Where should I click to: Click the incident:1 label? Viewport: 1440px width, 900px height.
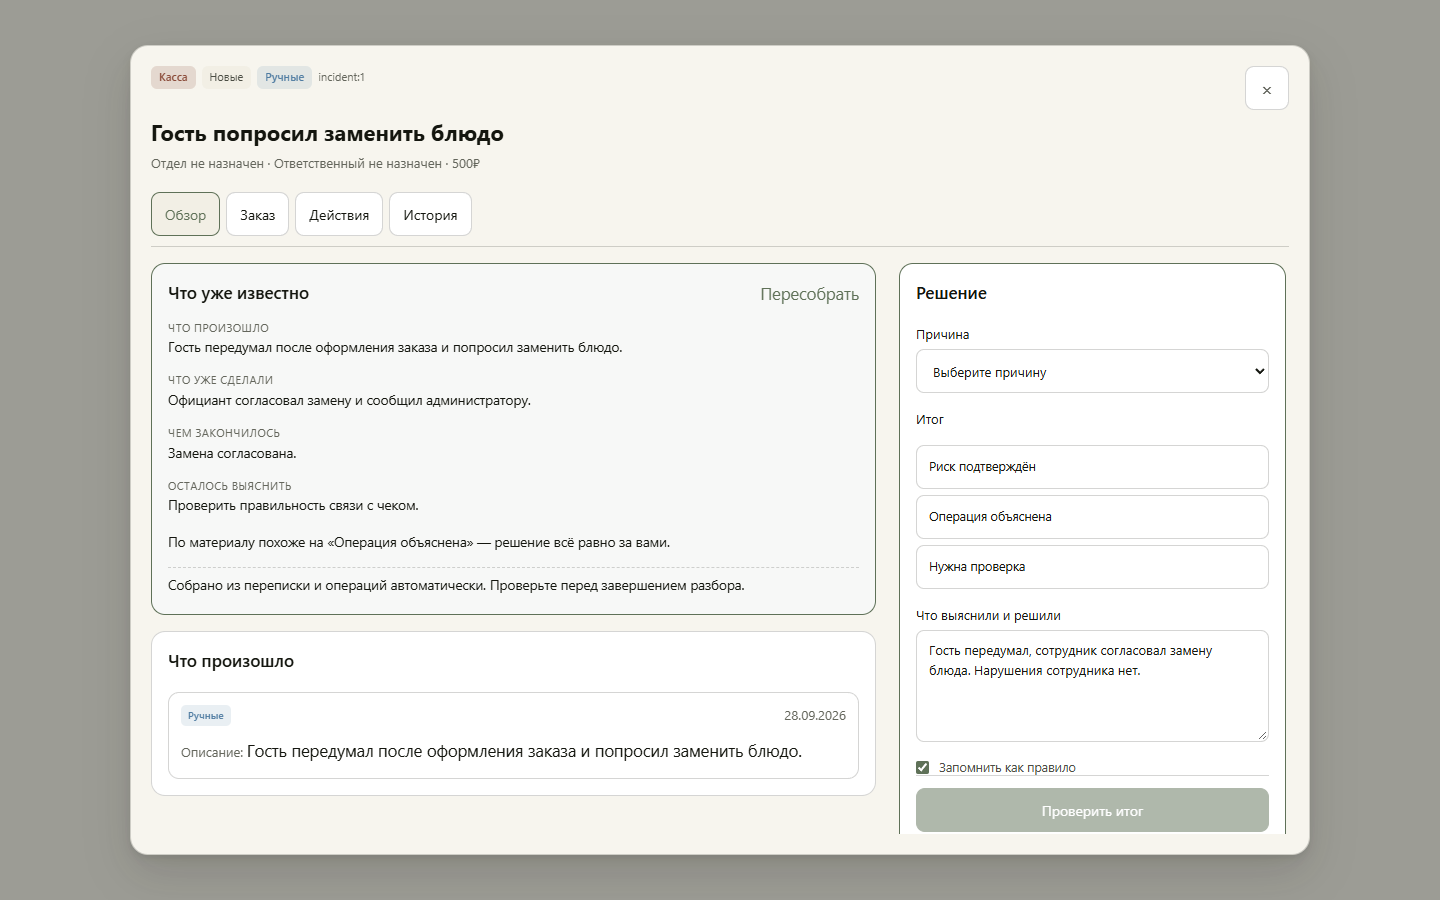pos(341,77)
